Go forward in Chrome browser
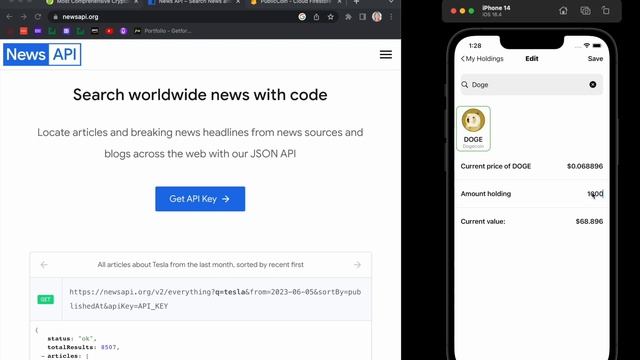Viewport: 640px width, 360px height. pos(23,17)
